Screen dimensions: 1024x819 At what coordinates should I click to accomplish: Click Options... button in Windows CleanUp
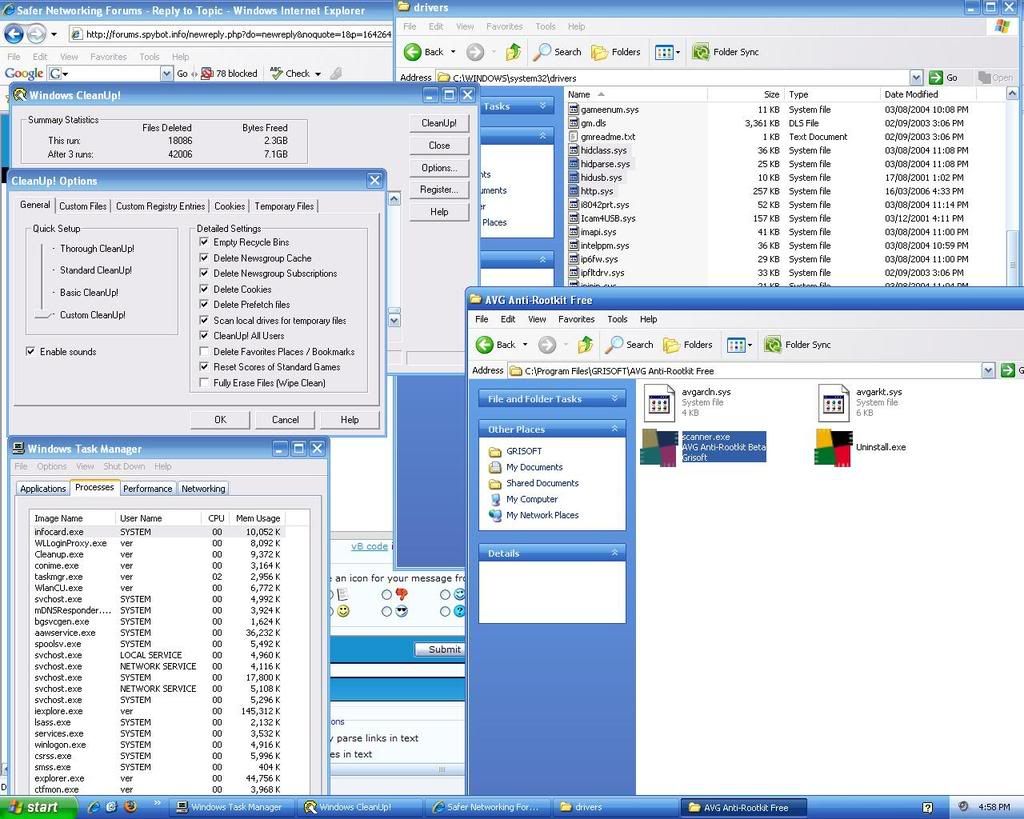pos(439,167)
